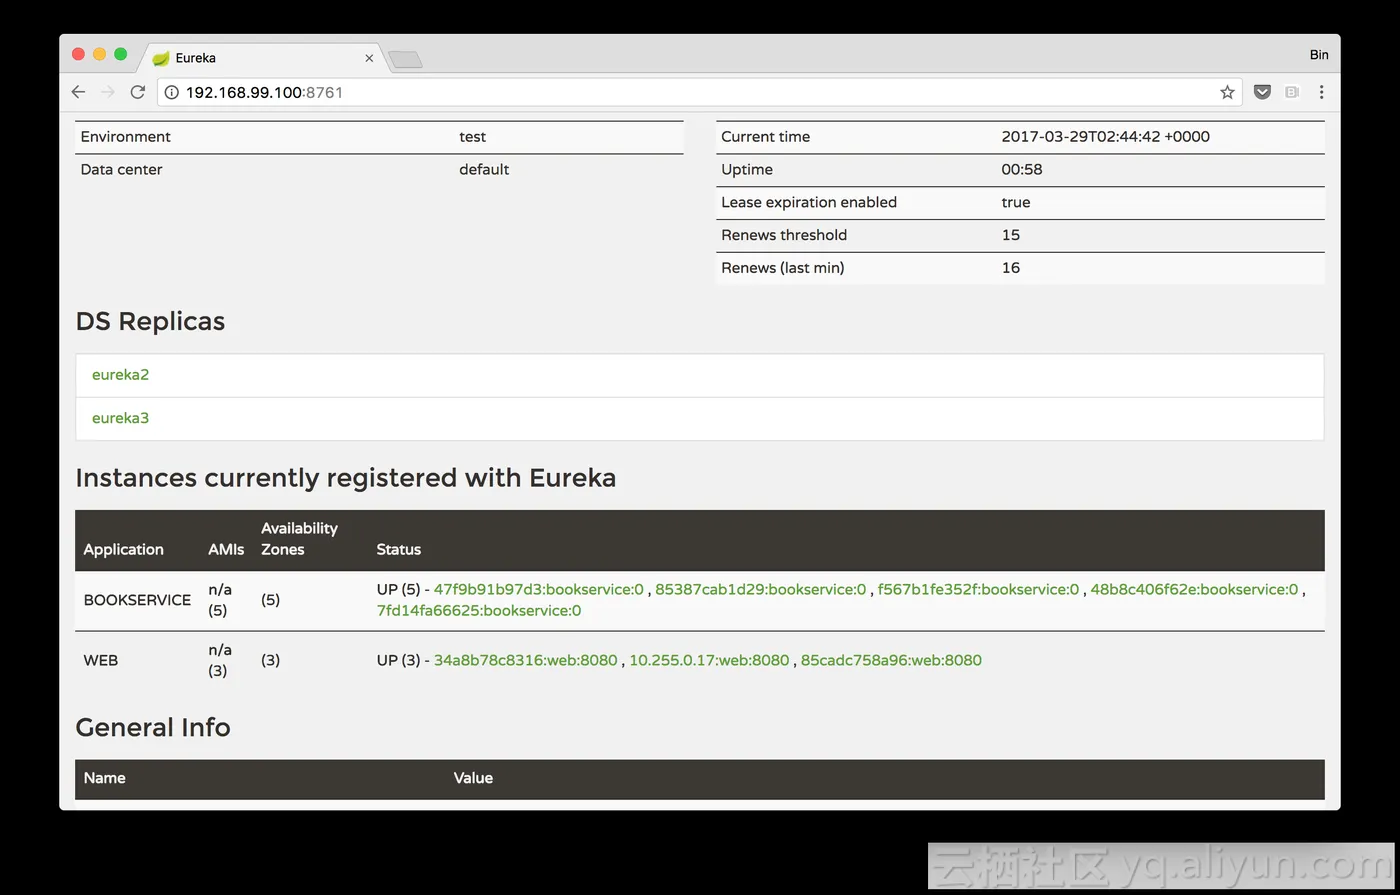
Task: Open the eureka2 replica link
Action: pyautogui.click(x=120, y=374)
